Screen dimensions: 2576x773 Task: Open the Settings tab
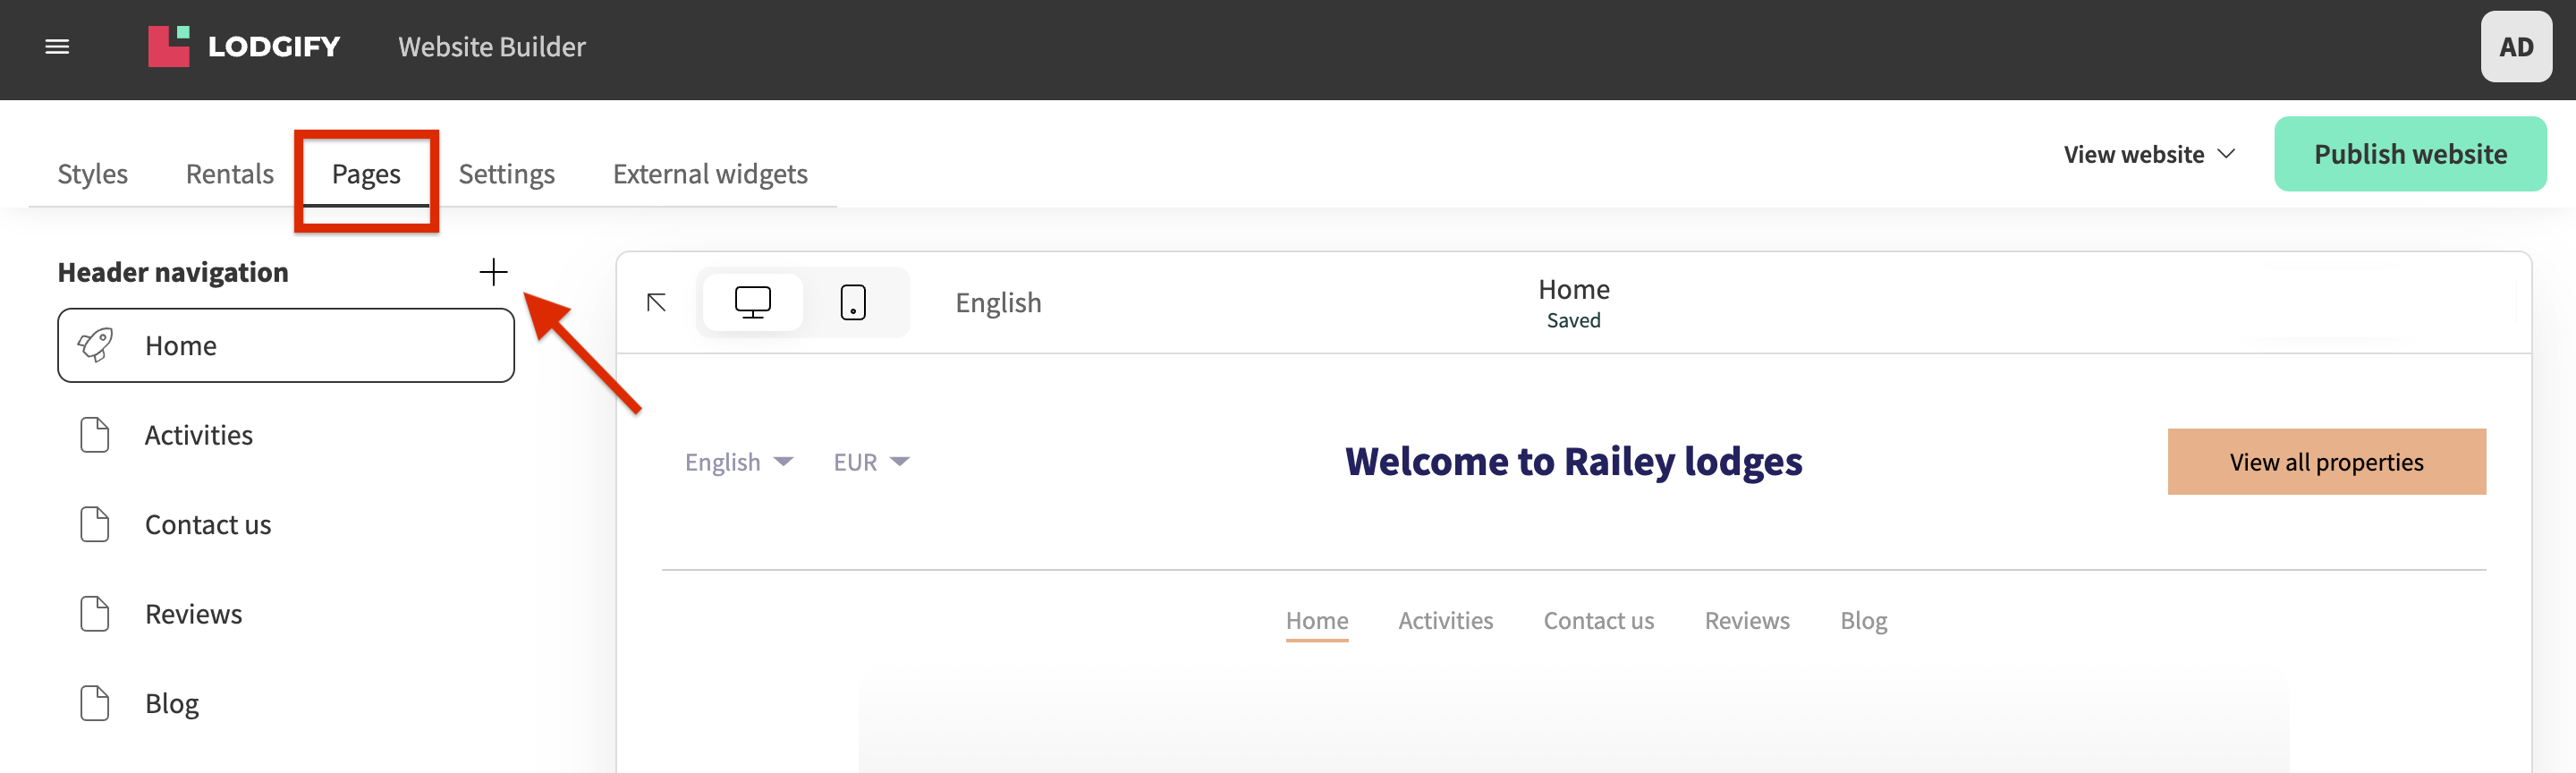tap(506, 174)
